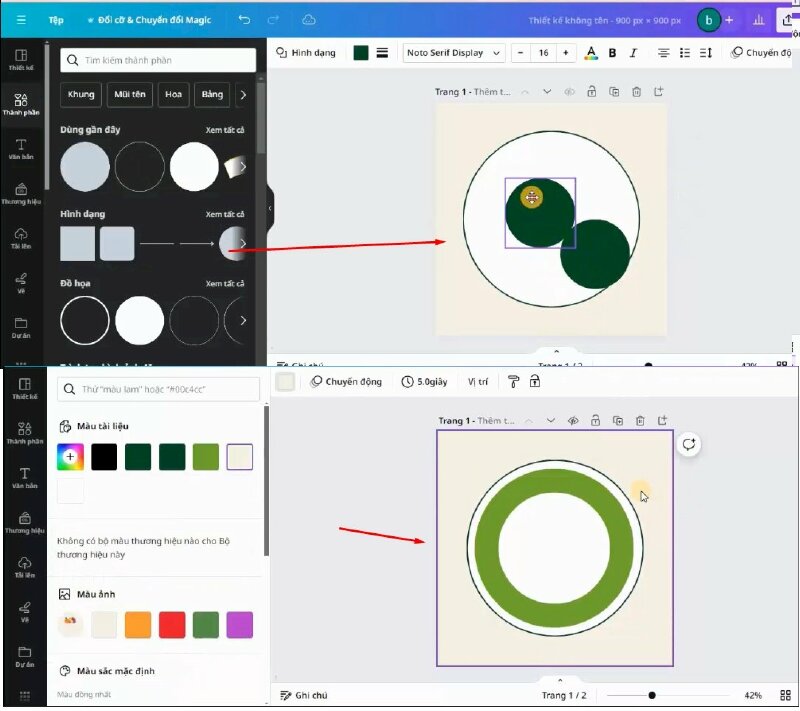The width and height of the screenshot is (800, 711).
Task: Toggle Italic text formatting
Action: tap(632, 53)
